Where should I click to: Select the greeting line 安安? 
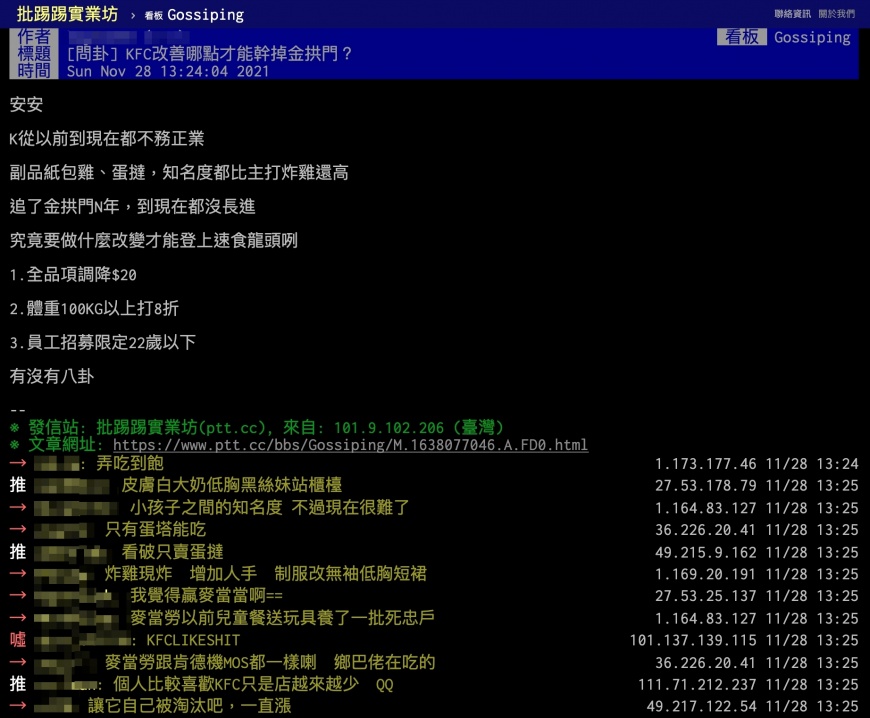click(x=26, y=104)
